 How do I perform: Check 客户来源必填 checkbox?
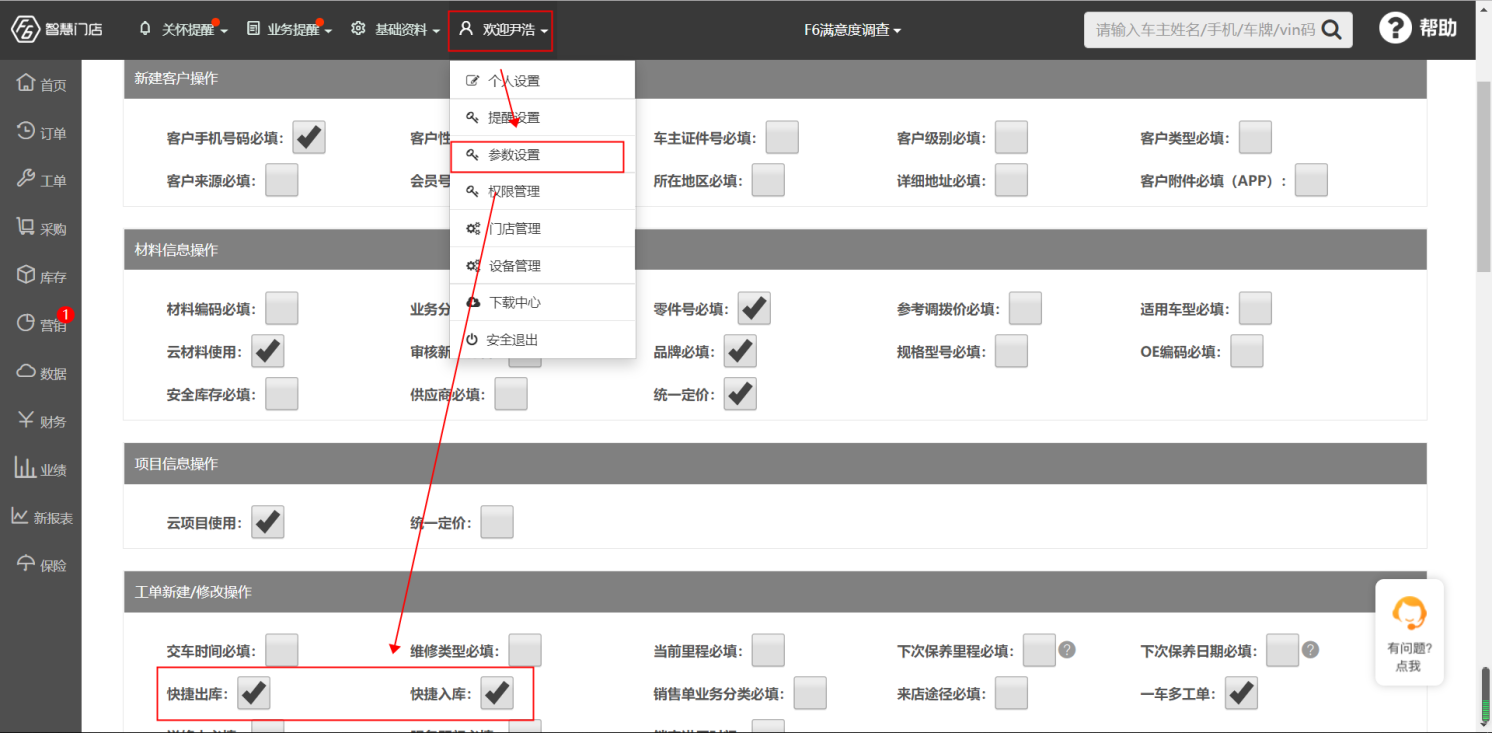281,180
